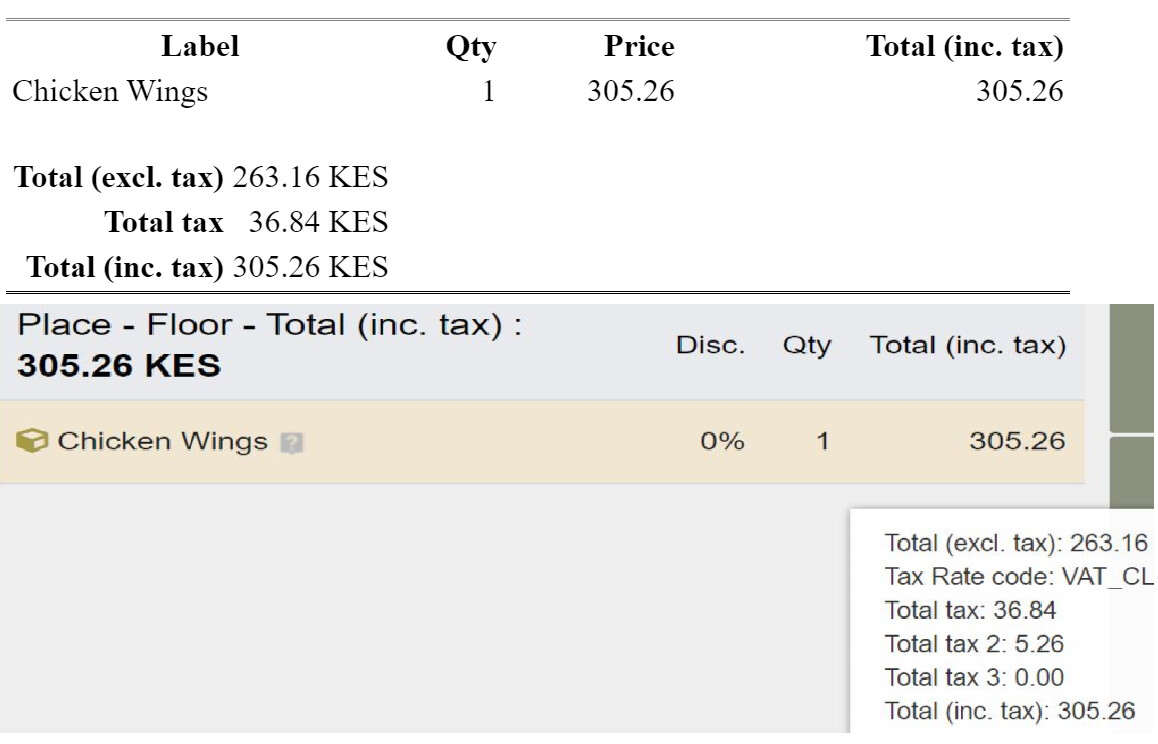
Task: Click the 0% discount value on the order line
Action: [722, 441]
